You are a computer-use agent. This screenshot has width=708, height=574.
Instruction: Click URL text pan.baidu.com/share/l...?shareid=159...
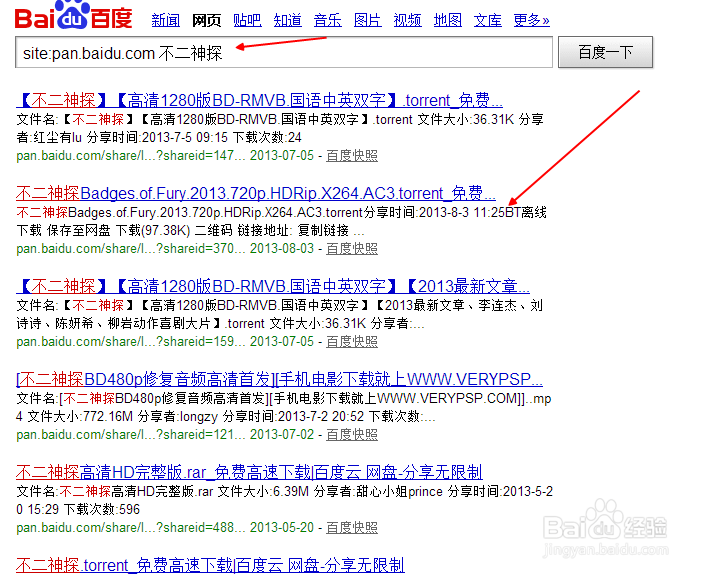(131, 342)
